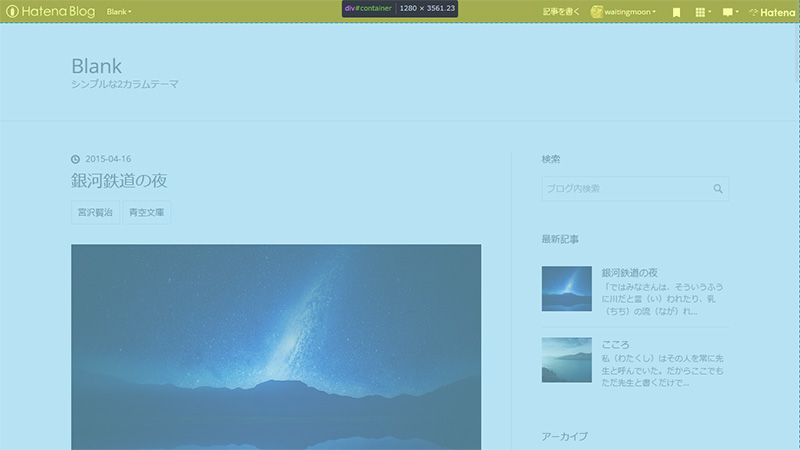The height and width of the screenshot is (450, 800).
Task: Click the Milky Way article image
Action: [x=276, y=347]
